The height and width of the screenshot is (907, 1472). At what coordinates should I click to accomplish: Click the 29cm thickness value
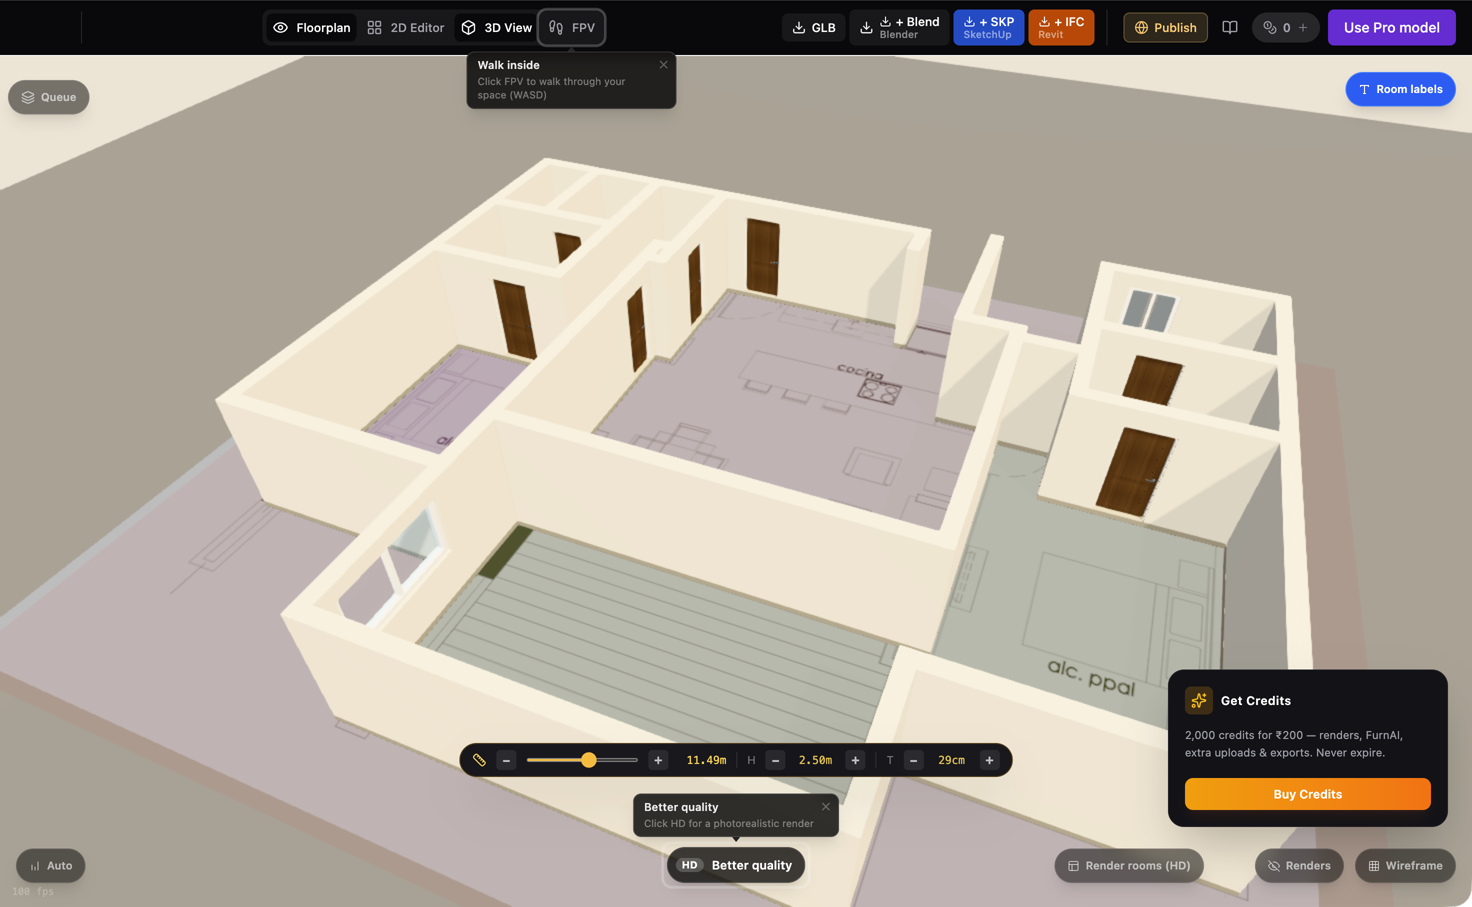coord(951,760)
